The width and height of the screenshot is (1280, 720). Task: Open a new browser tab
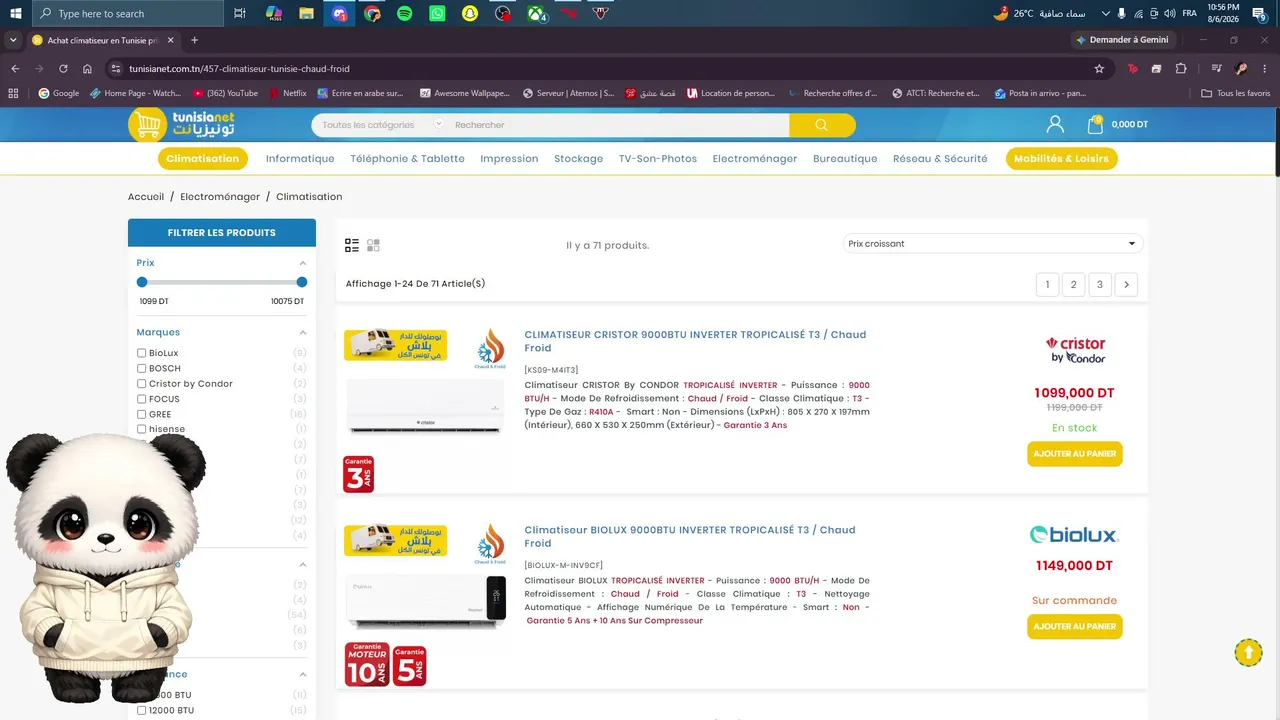tap(194, 40)
